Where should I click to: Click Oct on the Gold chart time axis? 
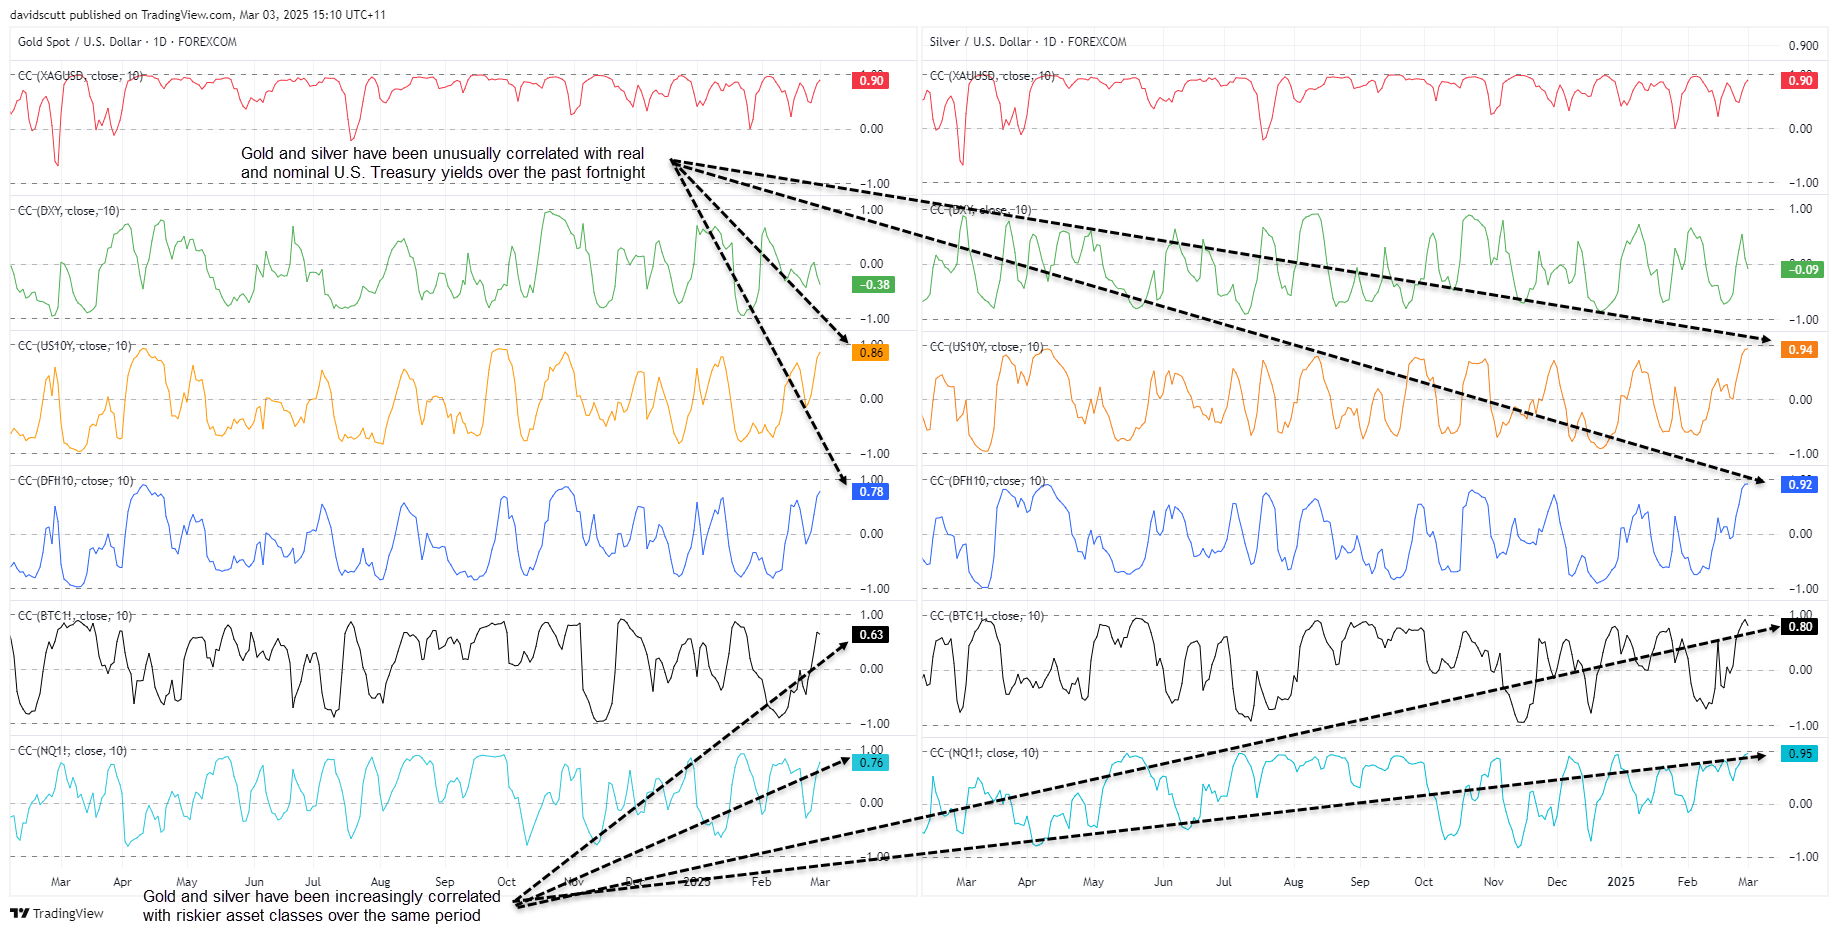[x=507, y=882]
